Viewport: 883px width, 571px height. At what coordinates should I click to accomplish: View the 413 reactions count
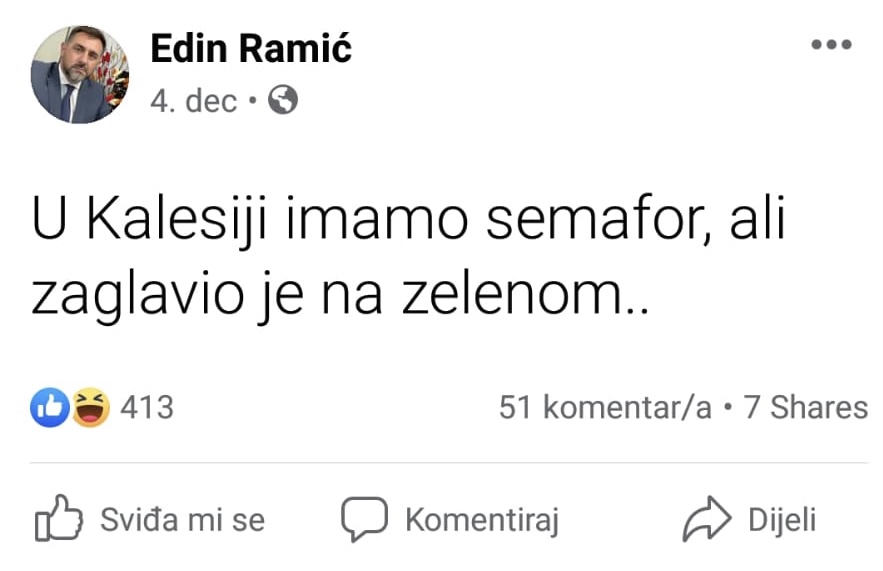pos(147,408)
